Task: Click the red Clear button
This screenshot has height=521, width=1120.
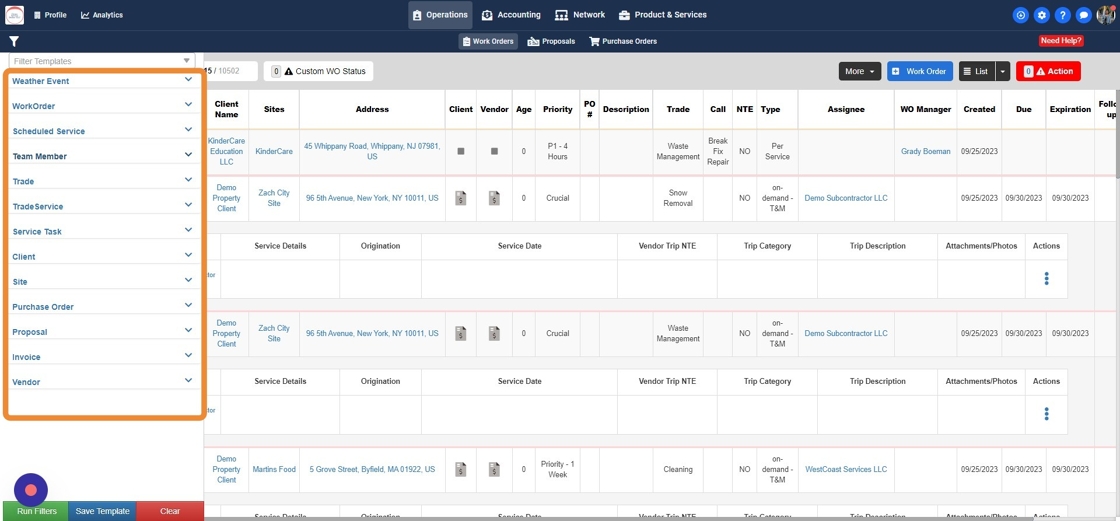Action: click(x=170, y=511)
